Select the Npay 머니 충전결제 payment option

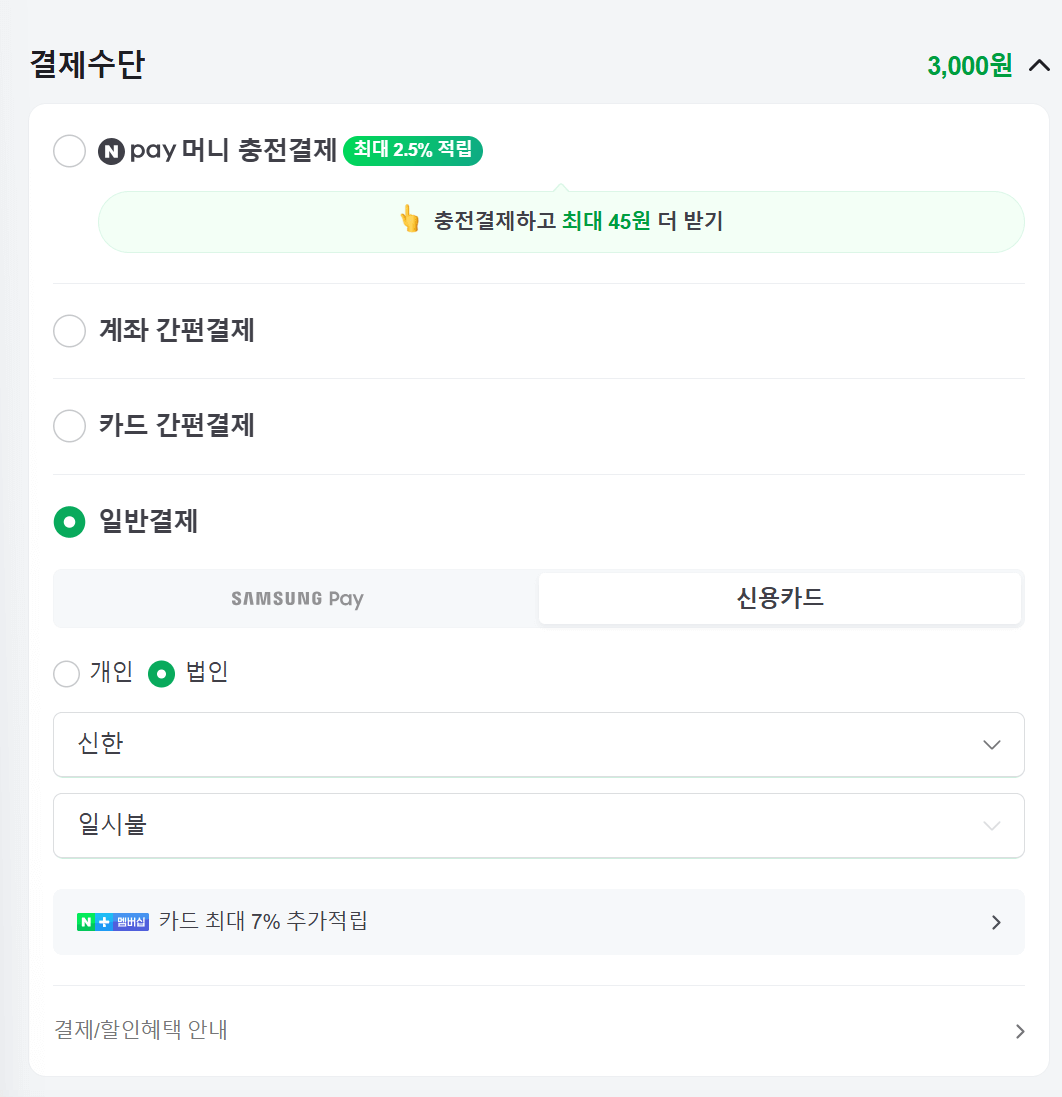coord(67,151)
